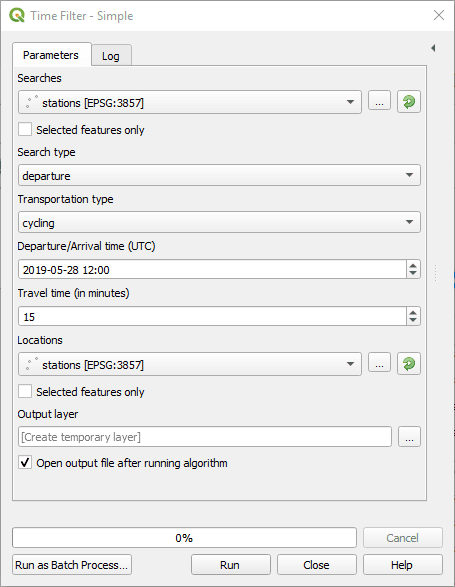Viewport: 455px width, 587px height.
Task: Uncheck Open output file after running algorithm
Action: (x=25, y=463)
